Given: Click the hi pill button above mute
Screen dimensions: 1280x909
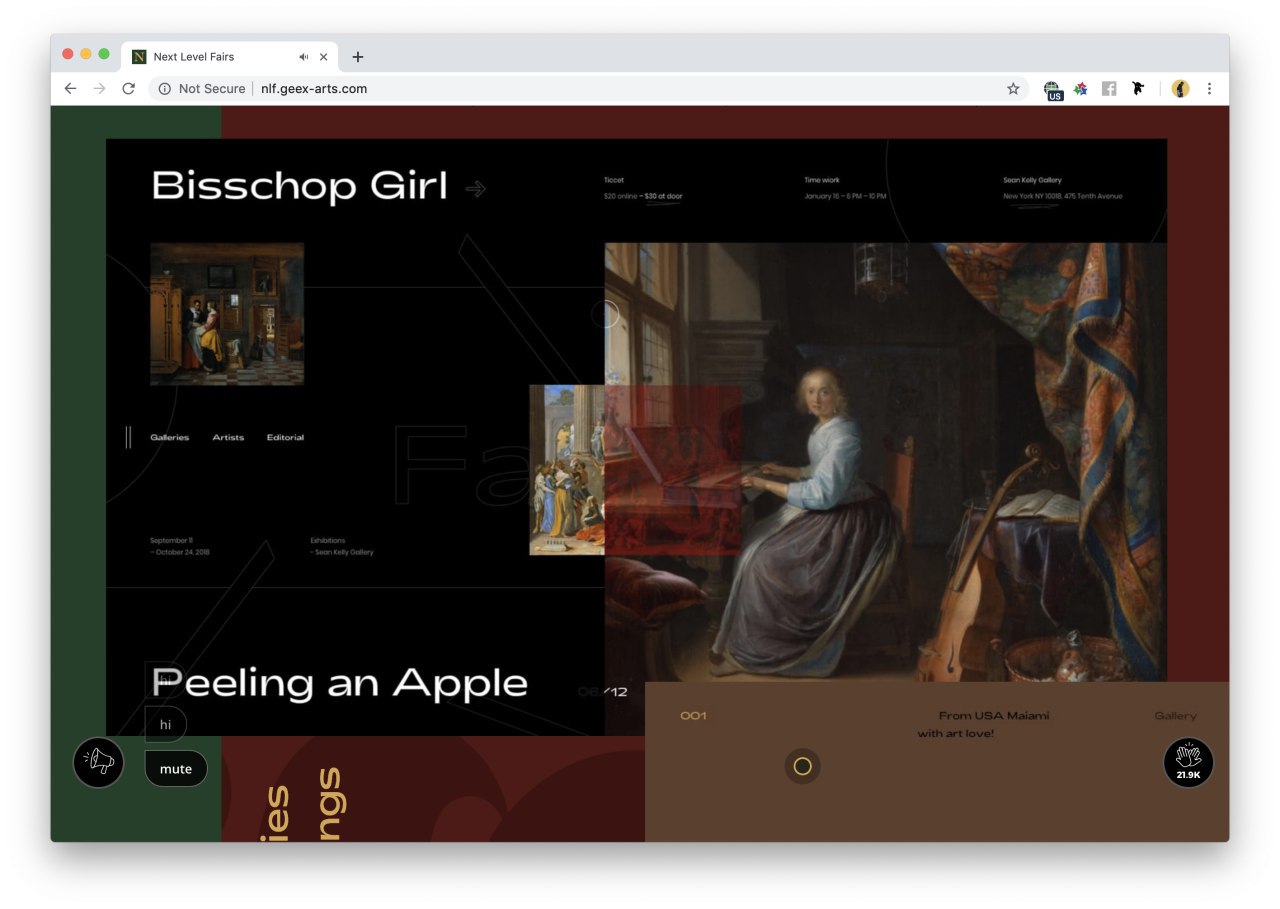Looking at the screenshot, I should [166, 725].
